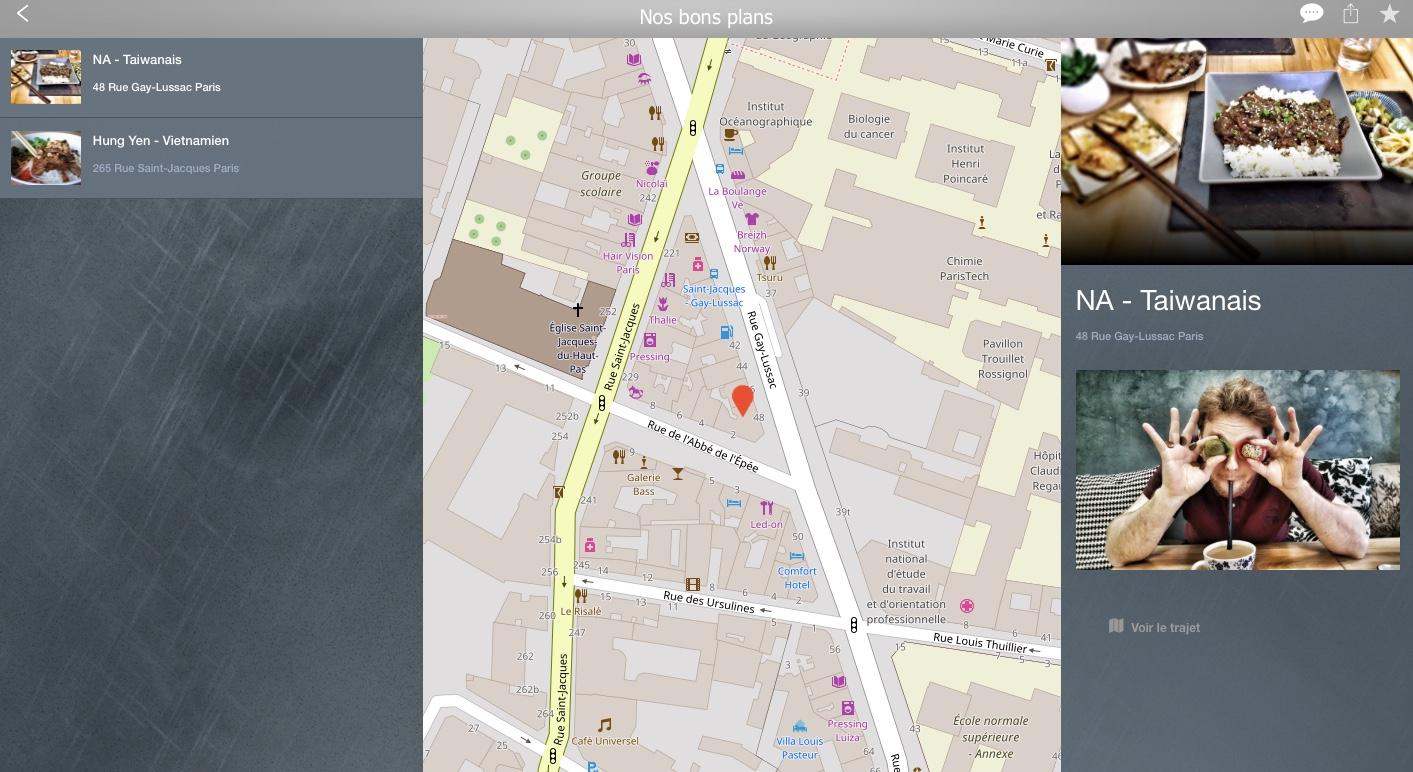This screenshot has width=1413, height=772.
Task: Click the Tsuru restaurant fork-knife icon
Action: point(769,262)
